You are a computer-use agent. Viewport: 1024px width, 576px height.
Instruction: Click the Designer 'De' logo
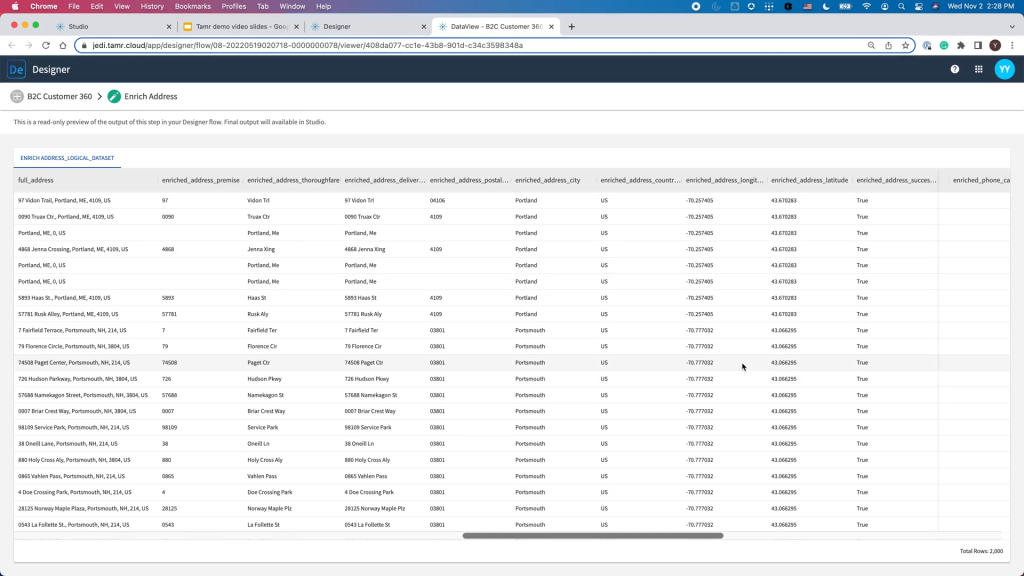(16, 69)
